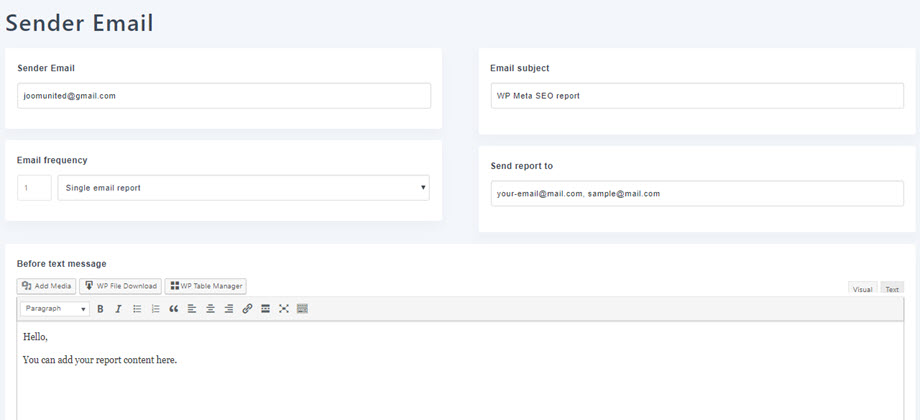The width and height of the screenshot is (920, 420).
Task: Insert a numbered list
Action: click(155, 309)
